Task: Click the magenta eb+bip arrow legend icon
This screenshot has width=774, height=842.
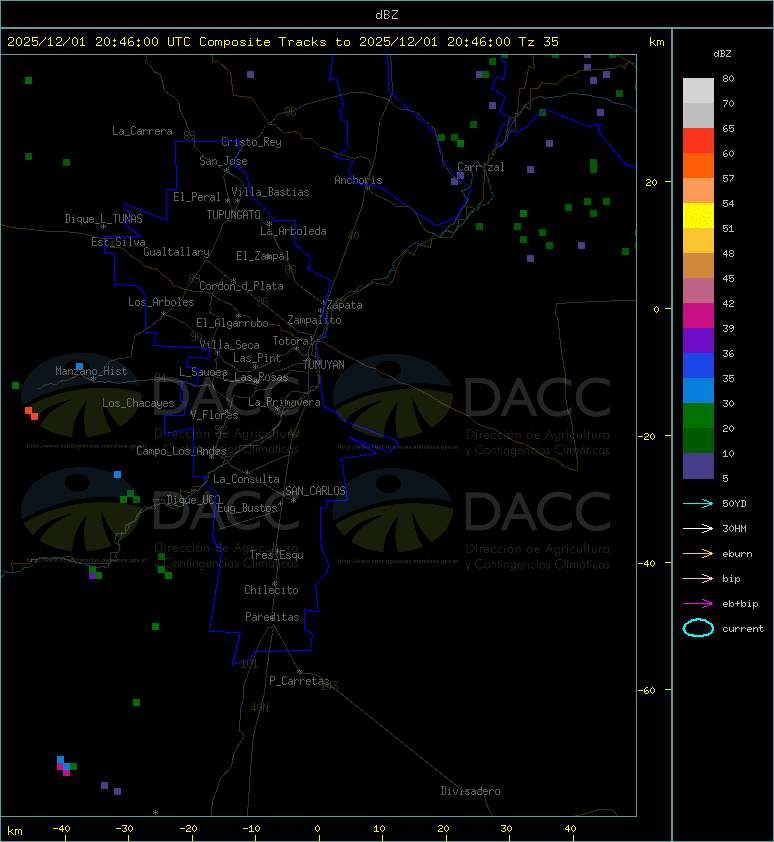Action: coord(698,604)
